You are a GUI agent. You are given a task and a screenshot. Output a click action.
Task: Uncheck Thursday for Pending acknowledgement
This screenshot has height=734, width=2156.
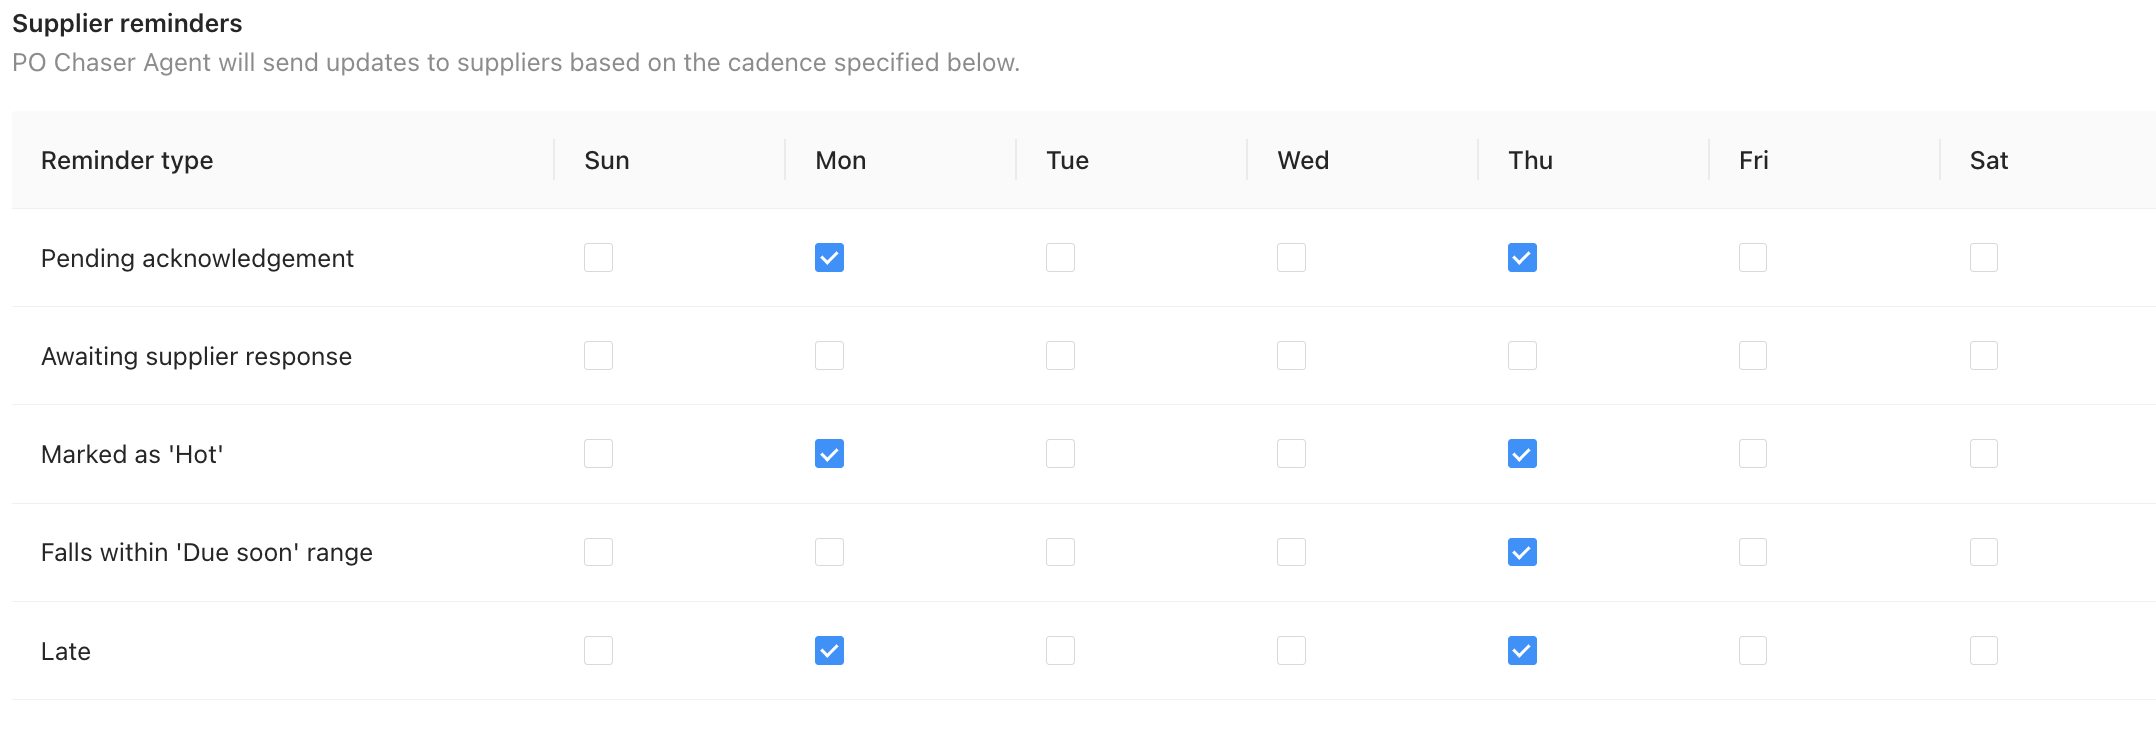(x=1521, y=257)
